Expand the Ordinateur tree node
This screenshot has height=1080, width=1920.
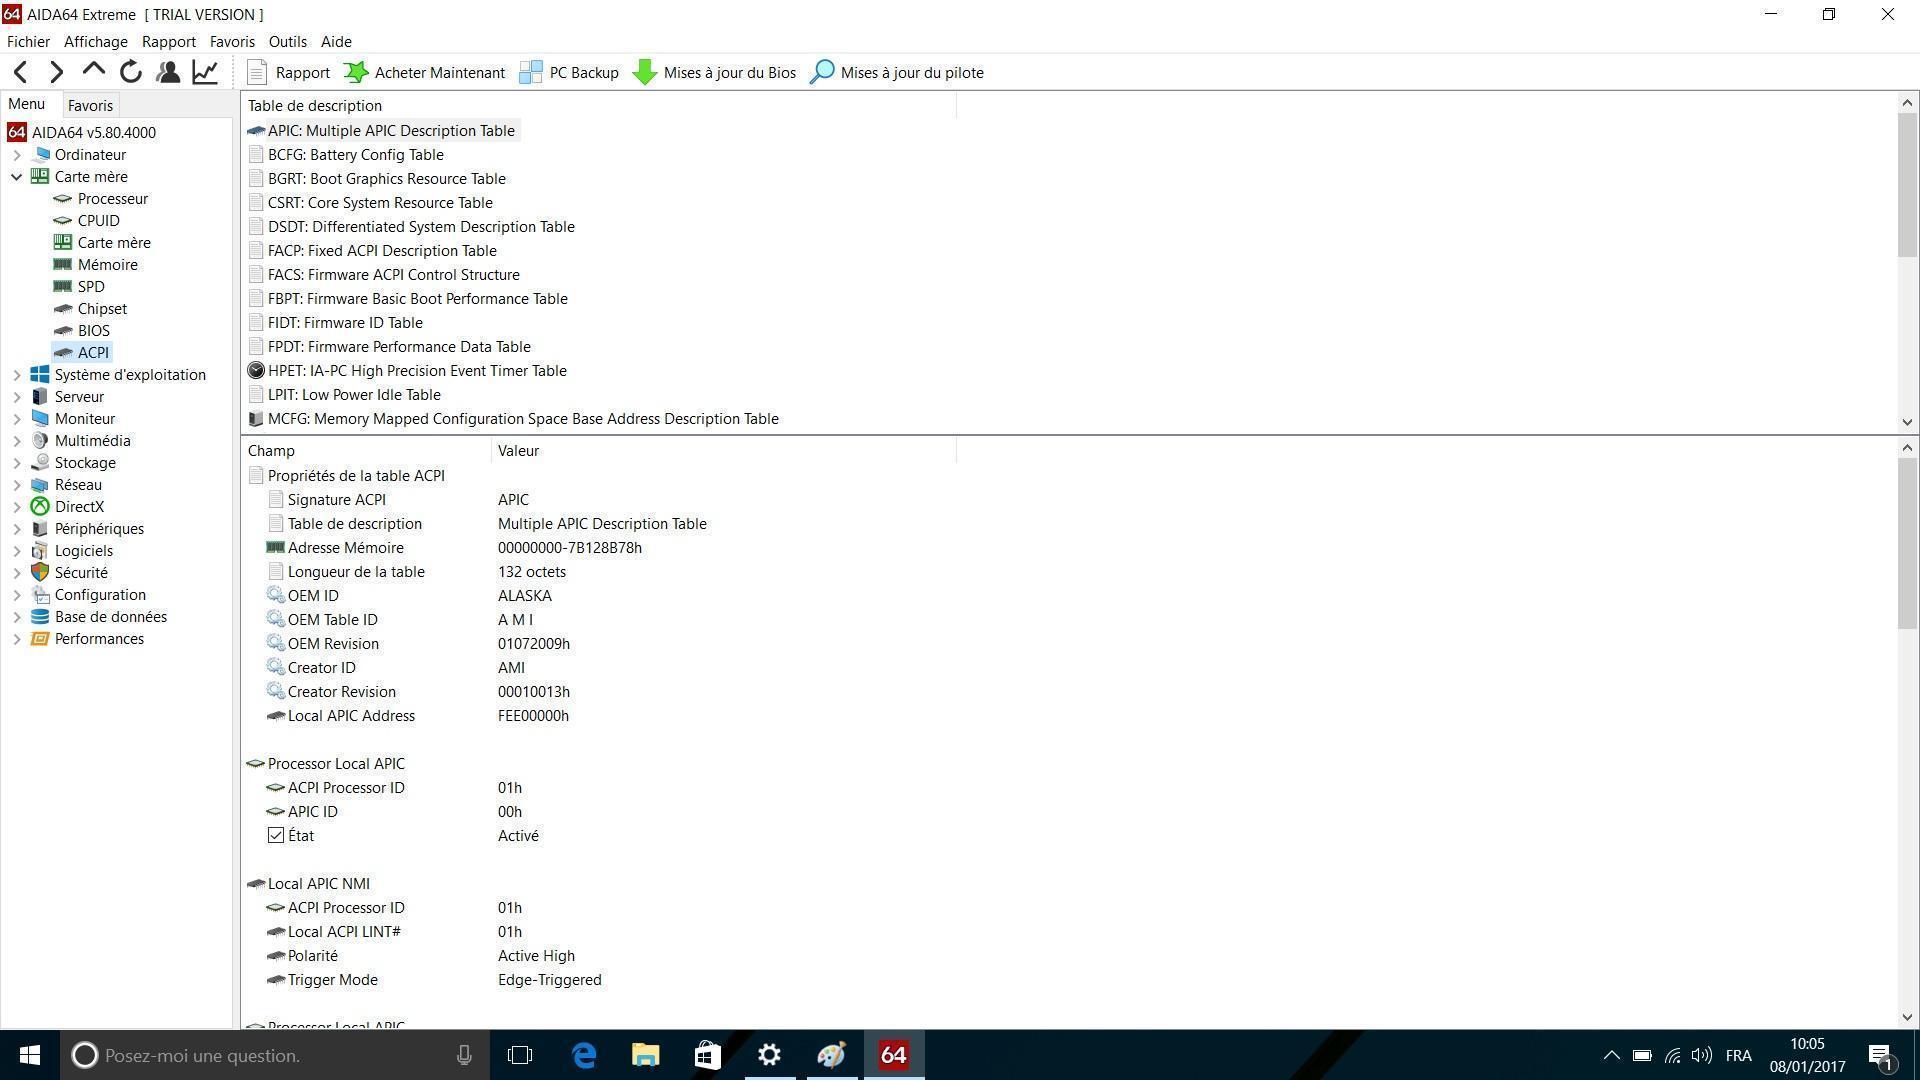click(17, 155)
